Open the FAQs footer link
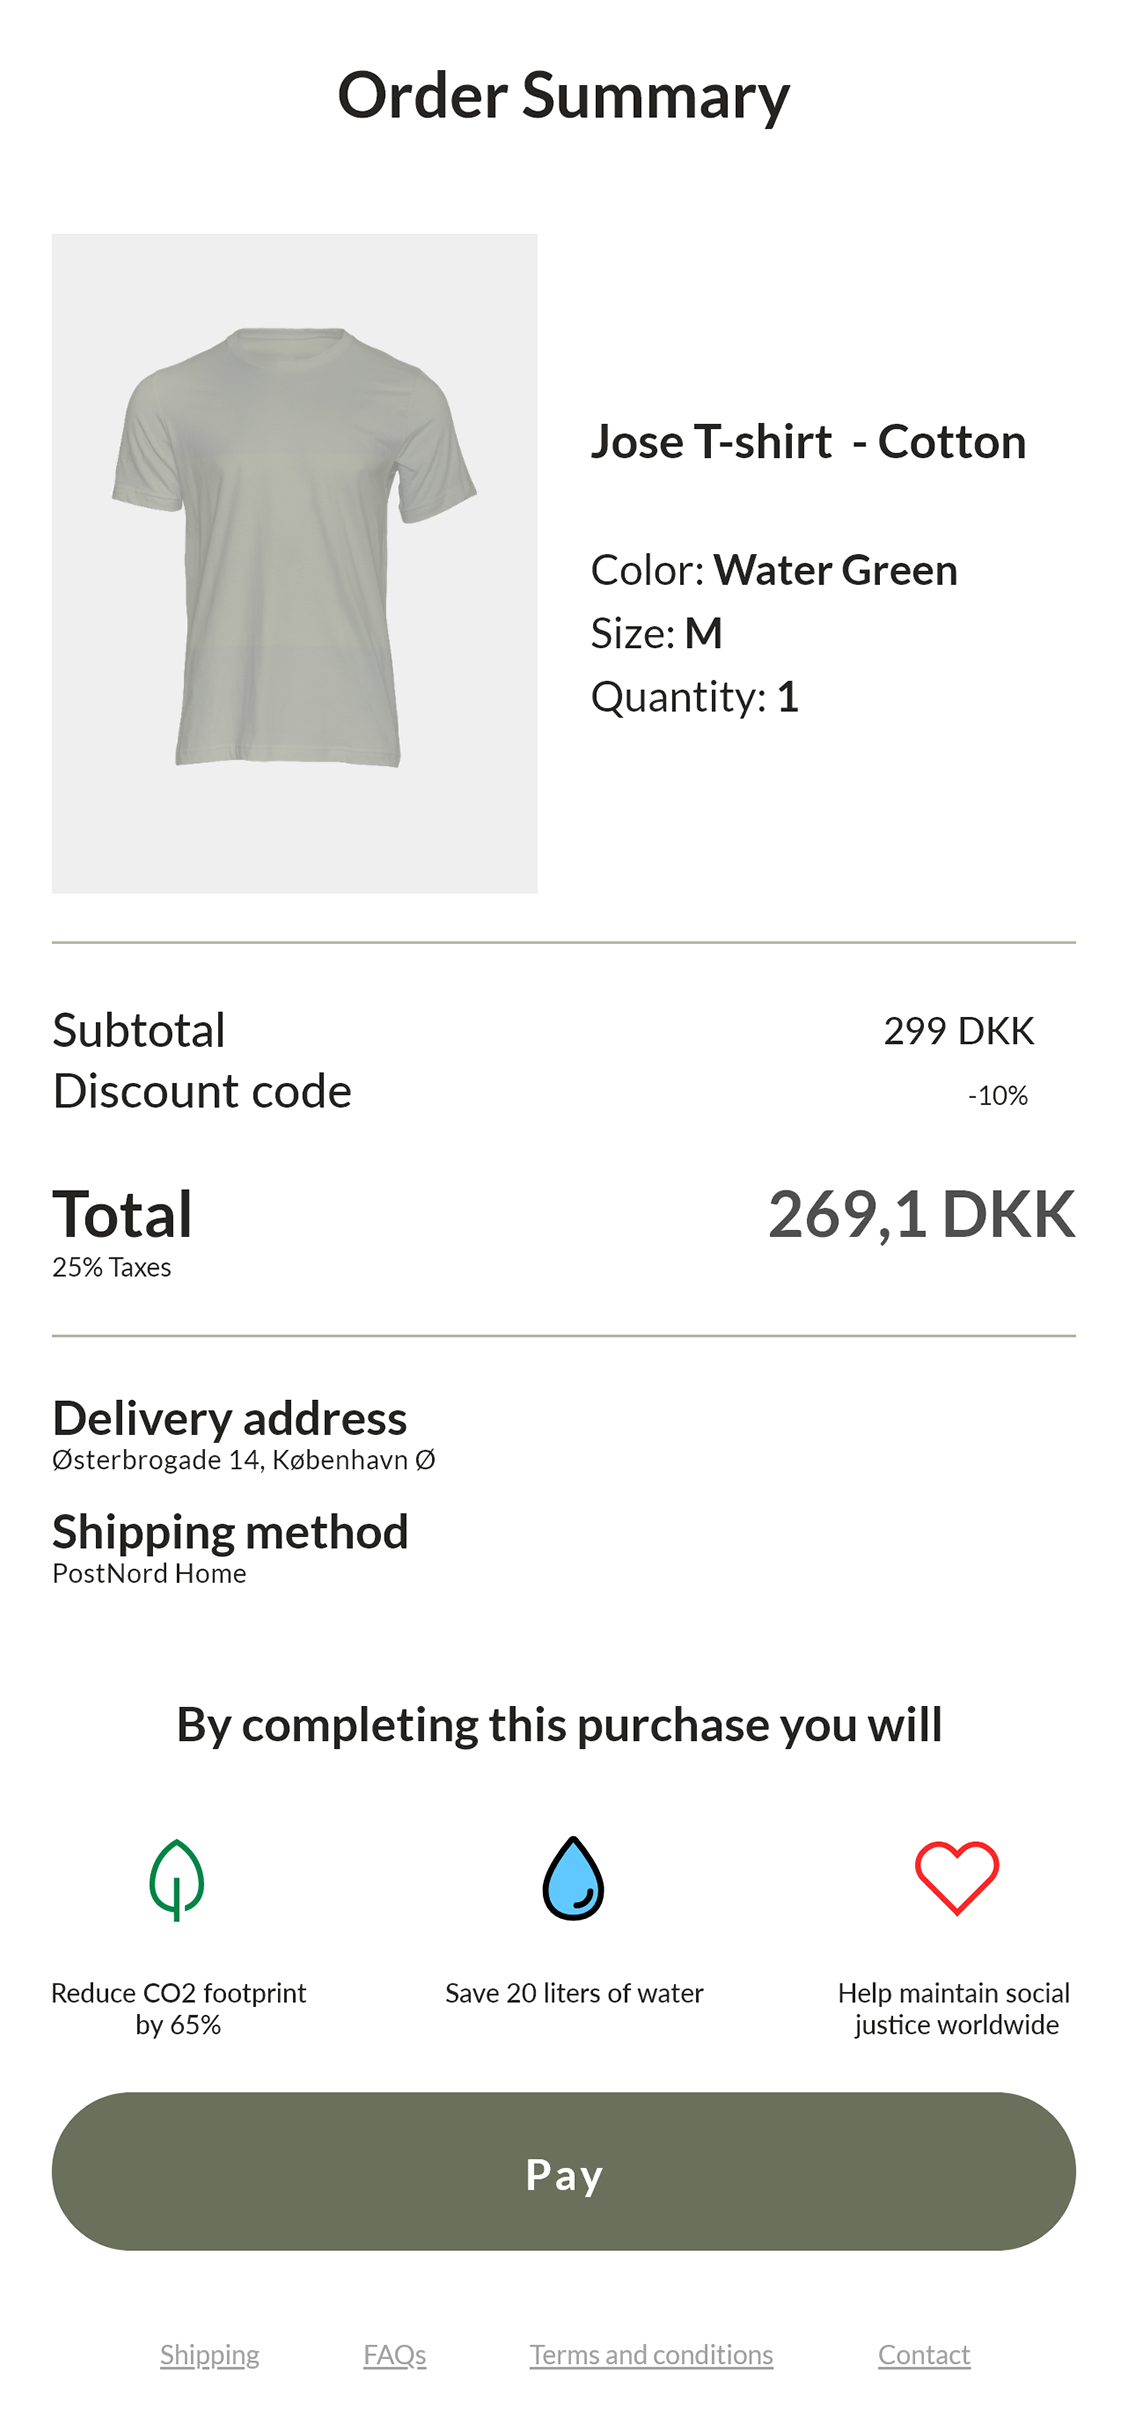This screenshot has height=2436, width=1128. [395, 2355]
